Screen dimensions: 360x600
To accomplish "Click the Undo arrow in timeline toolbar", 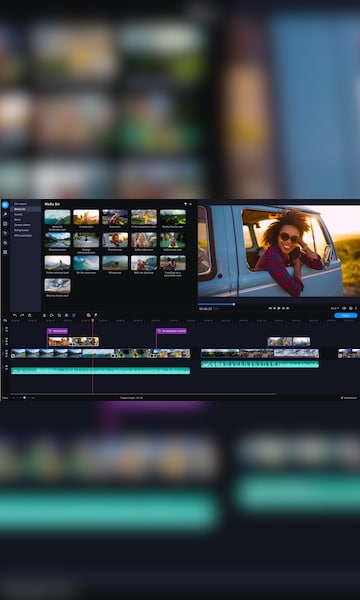I will tap(15, 315).
